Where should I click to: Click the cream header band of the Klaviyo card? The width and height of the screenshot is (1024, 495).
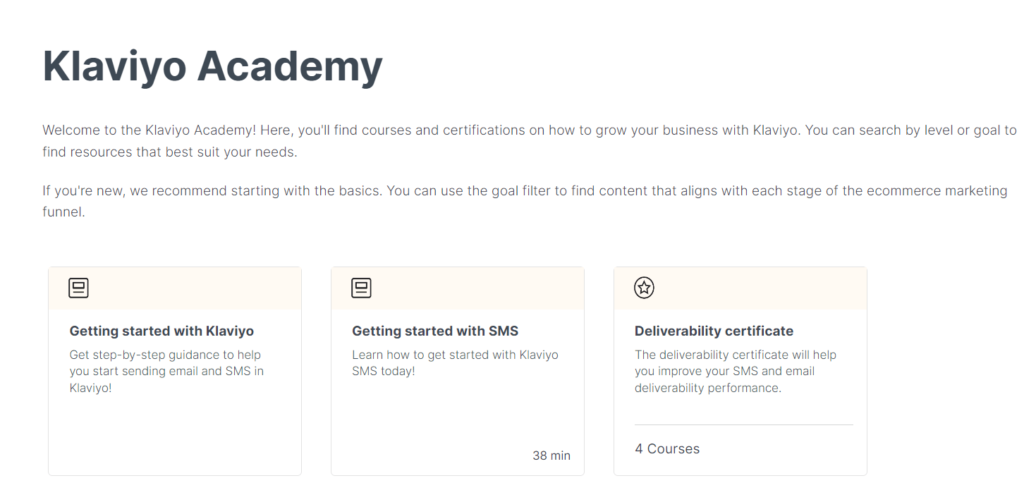pos(175,288)
